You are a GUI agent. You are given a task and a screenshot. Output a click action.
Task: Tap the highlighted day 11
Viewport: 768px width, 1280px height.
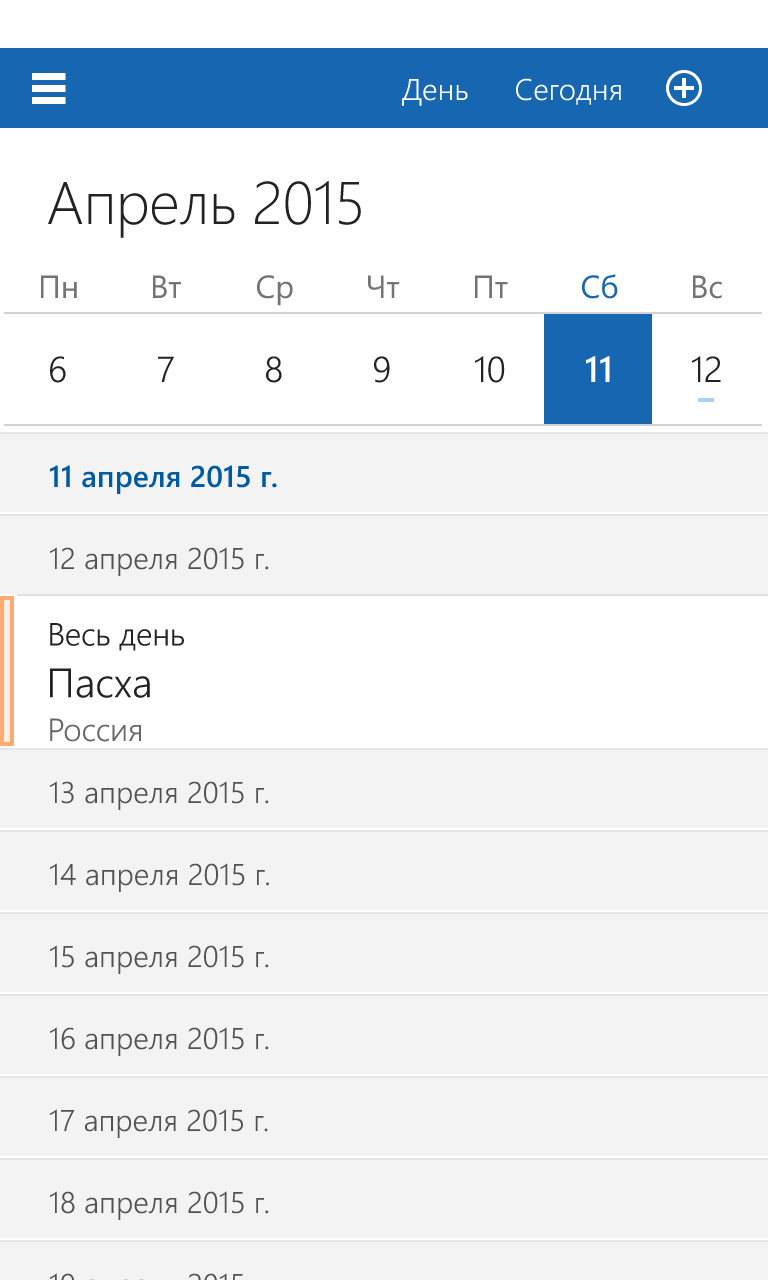[x=598, y=369]
